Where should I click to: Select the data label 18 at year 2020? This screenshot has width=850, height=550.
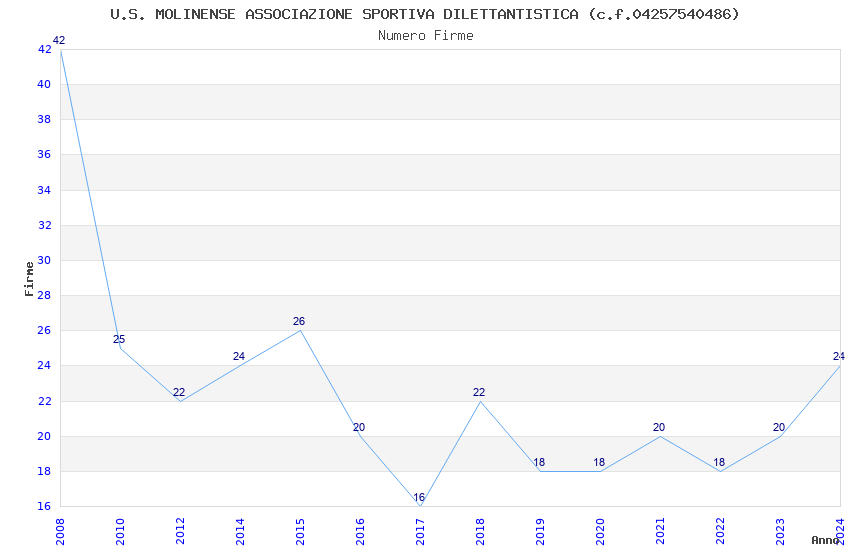tap(599, 462)
